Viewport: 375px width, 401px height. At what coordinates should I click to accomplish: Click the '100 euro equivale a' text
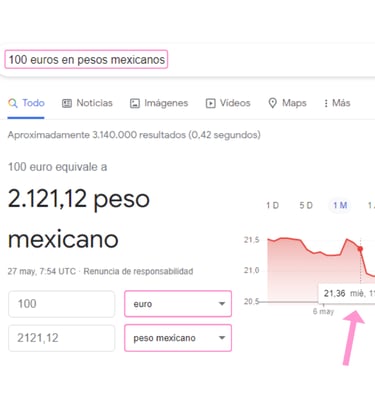pos(57,167)
